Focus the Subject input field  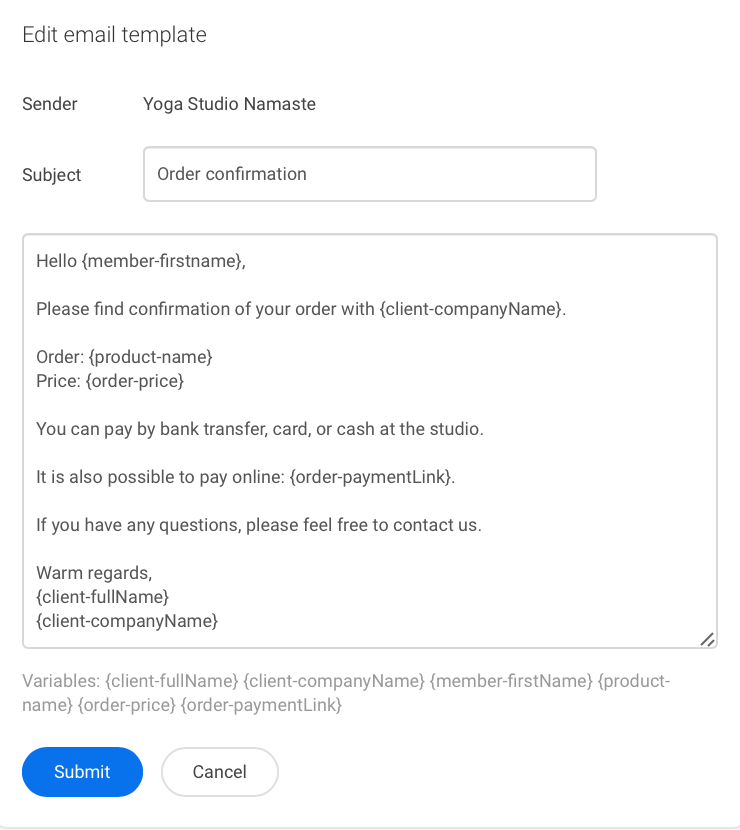369,174
